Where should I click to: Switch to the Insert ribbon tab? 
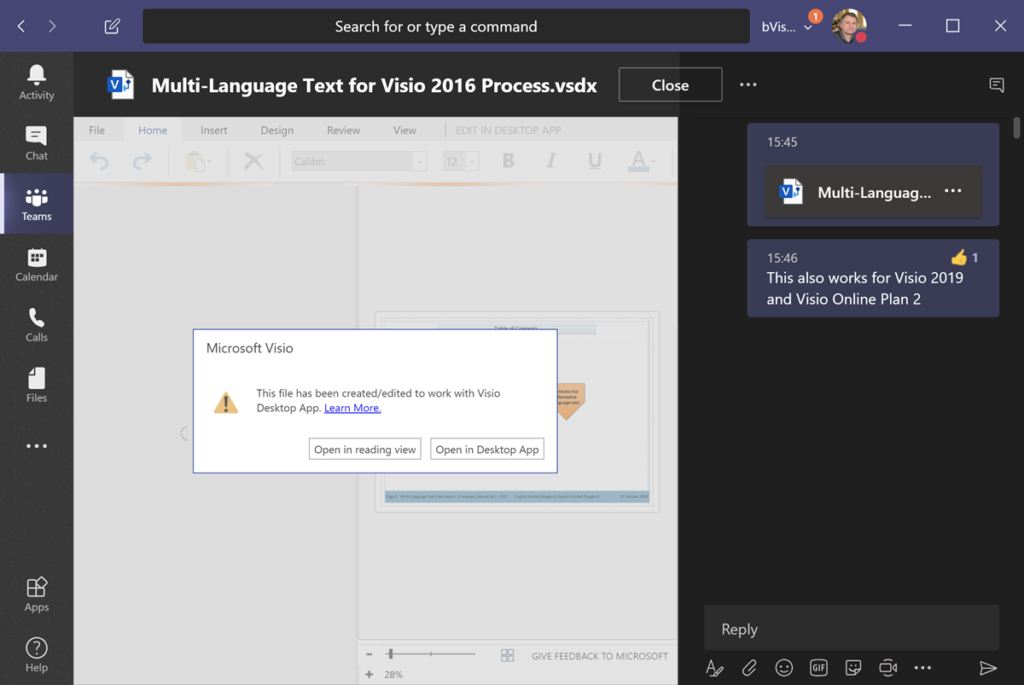tap(213, 130)
